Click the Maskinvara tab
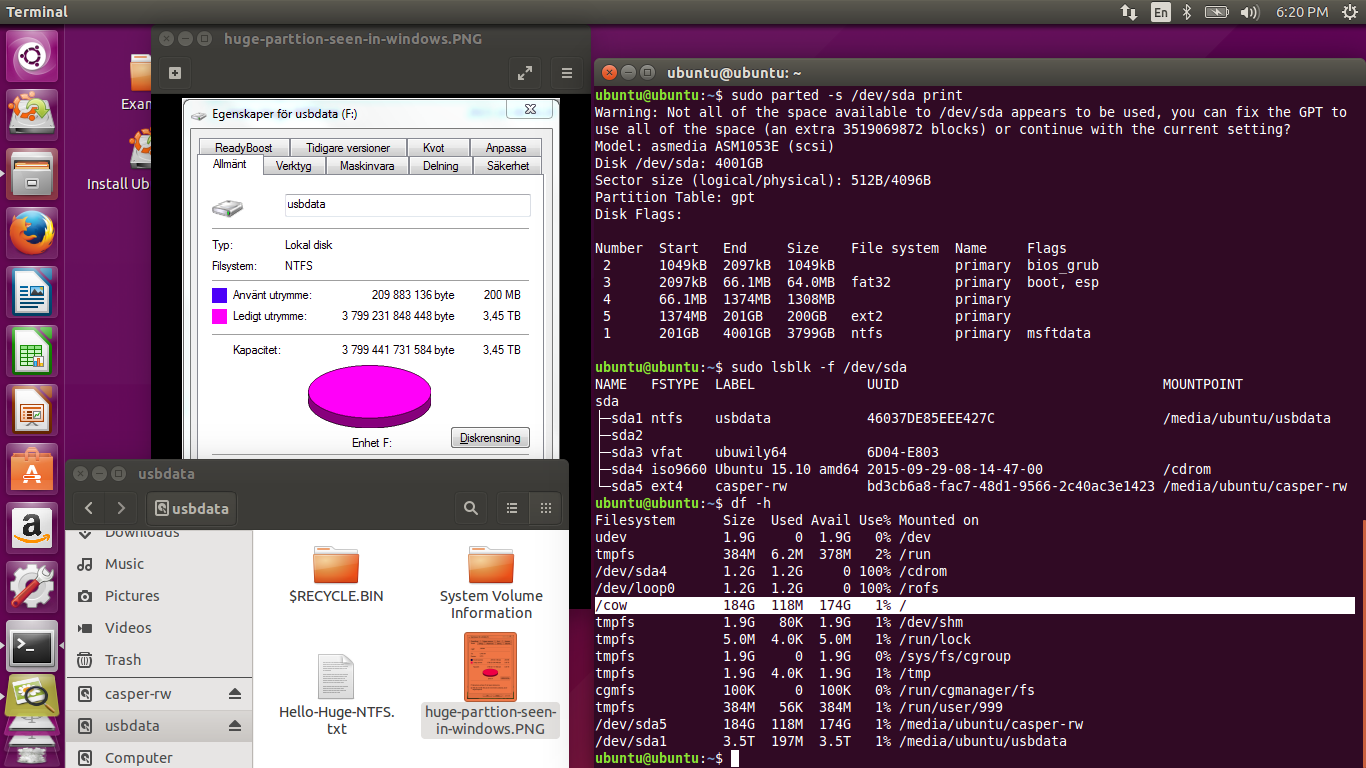This screenshot has width=1366, height=768. point(367,166)
